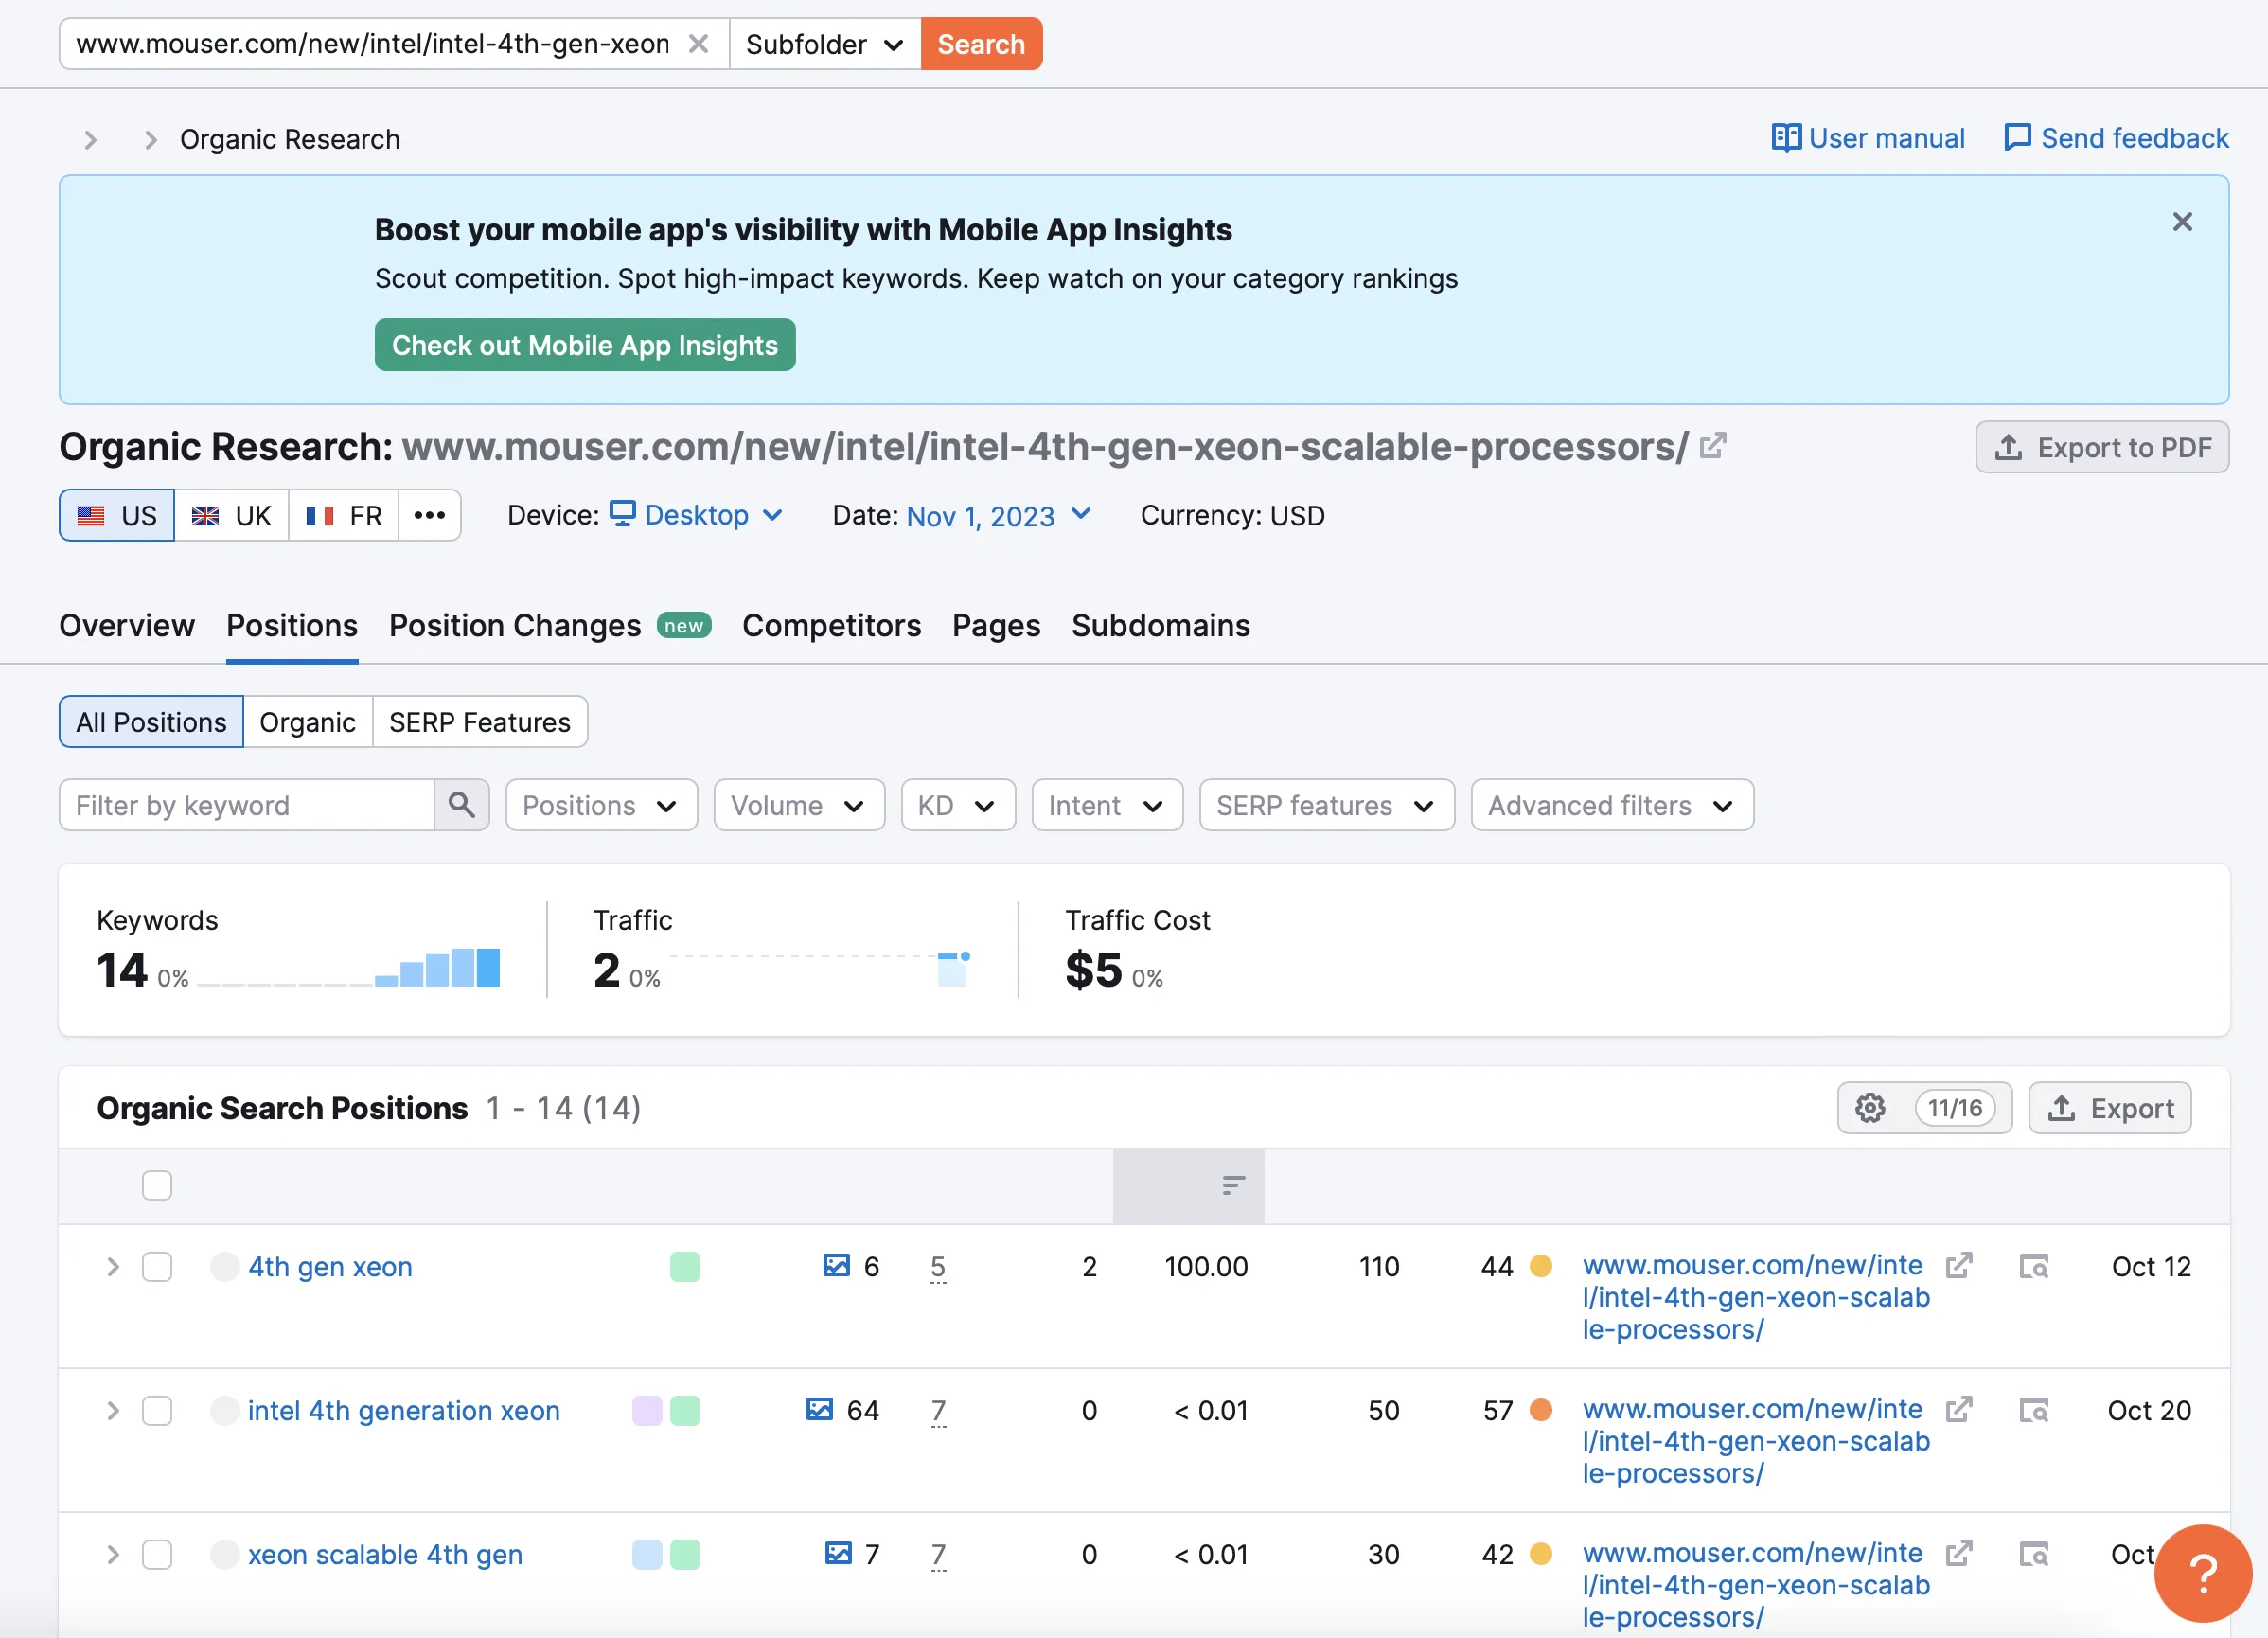The height and width of the screenshot is (1638, 2268).
Task: Open the Intent filter dropdown
Action: coord(1107,805)
